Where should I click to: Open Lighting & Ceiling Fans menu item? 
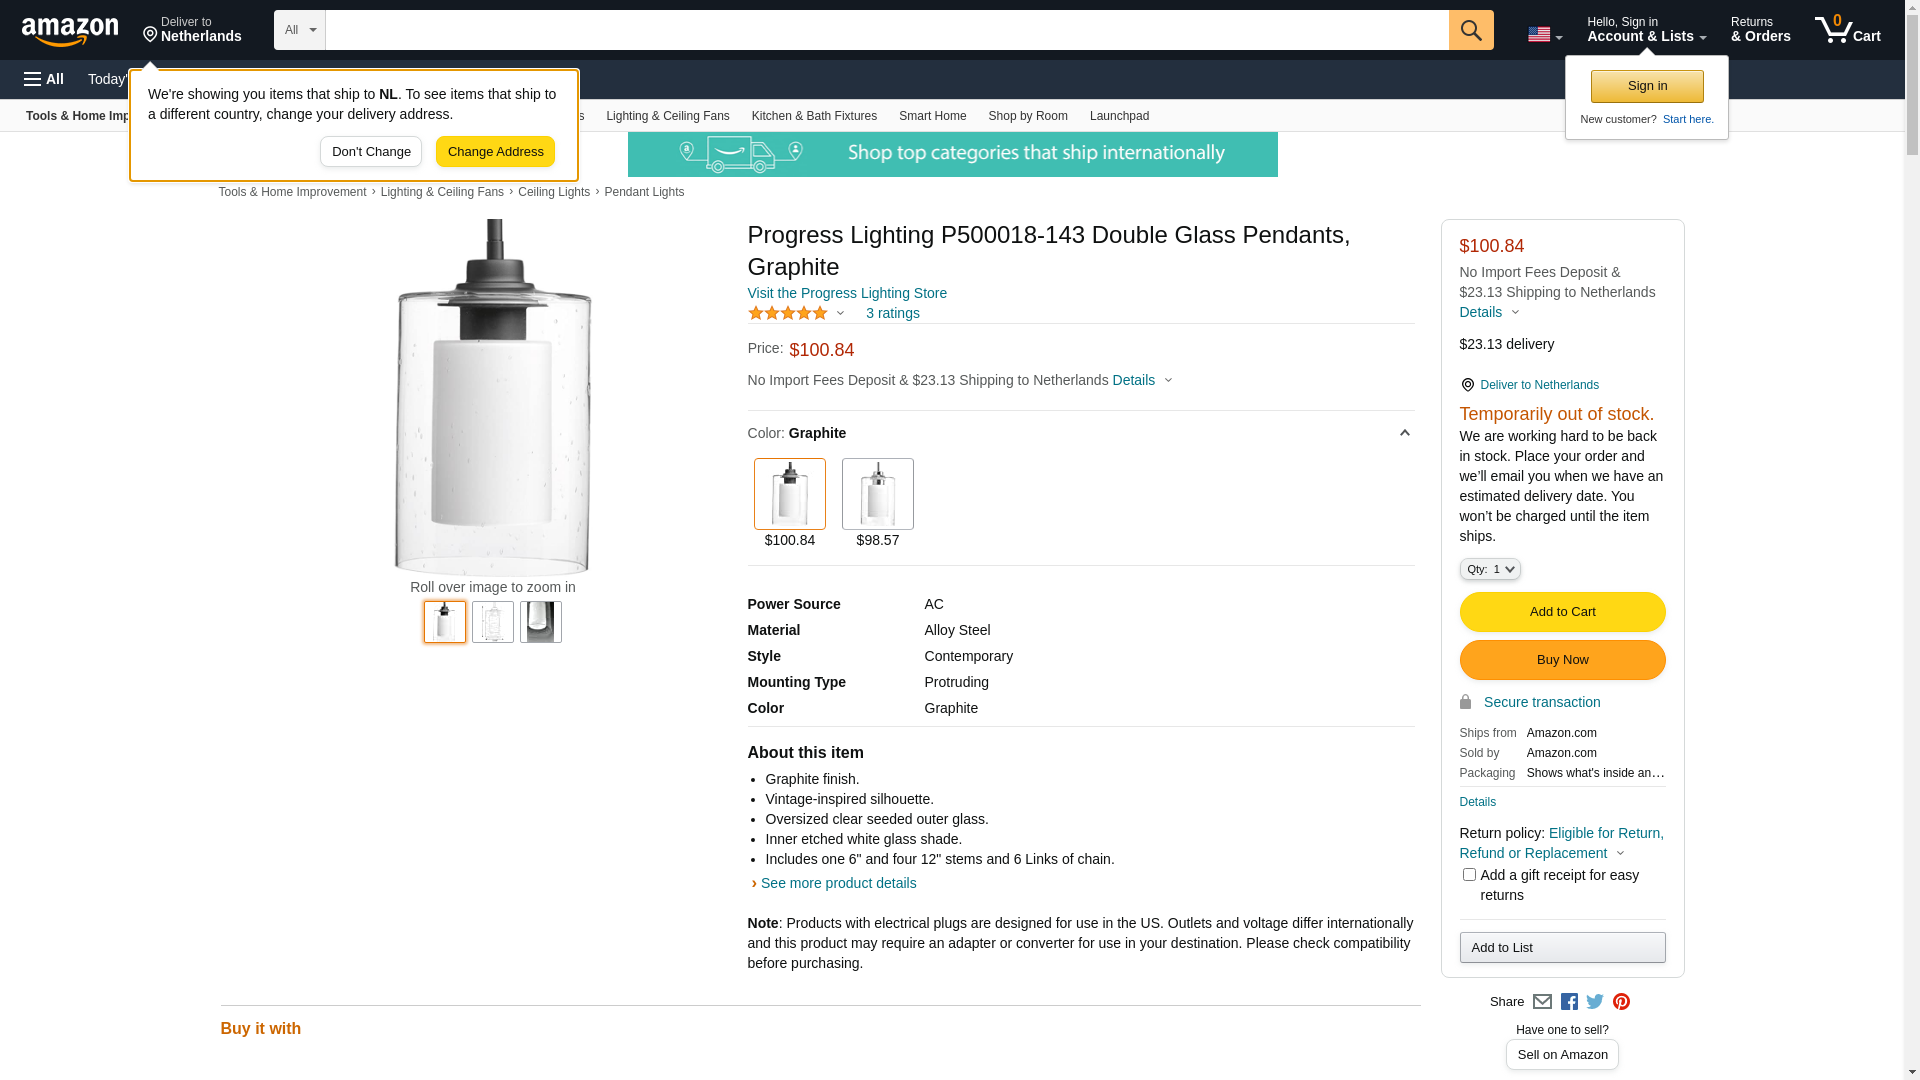coord(667,116)
